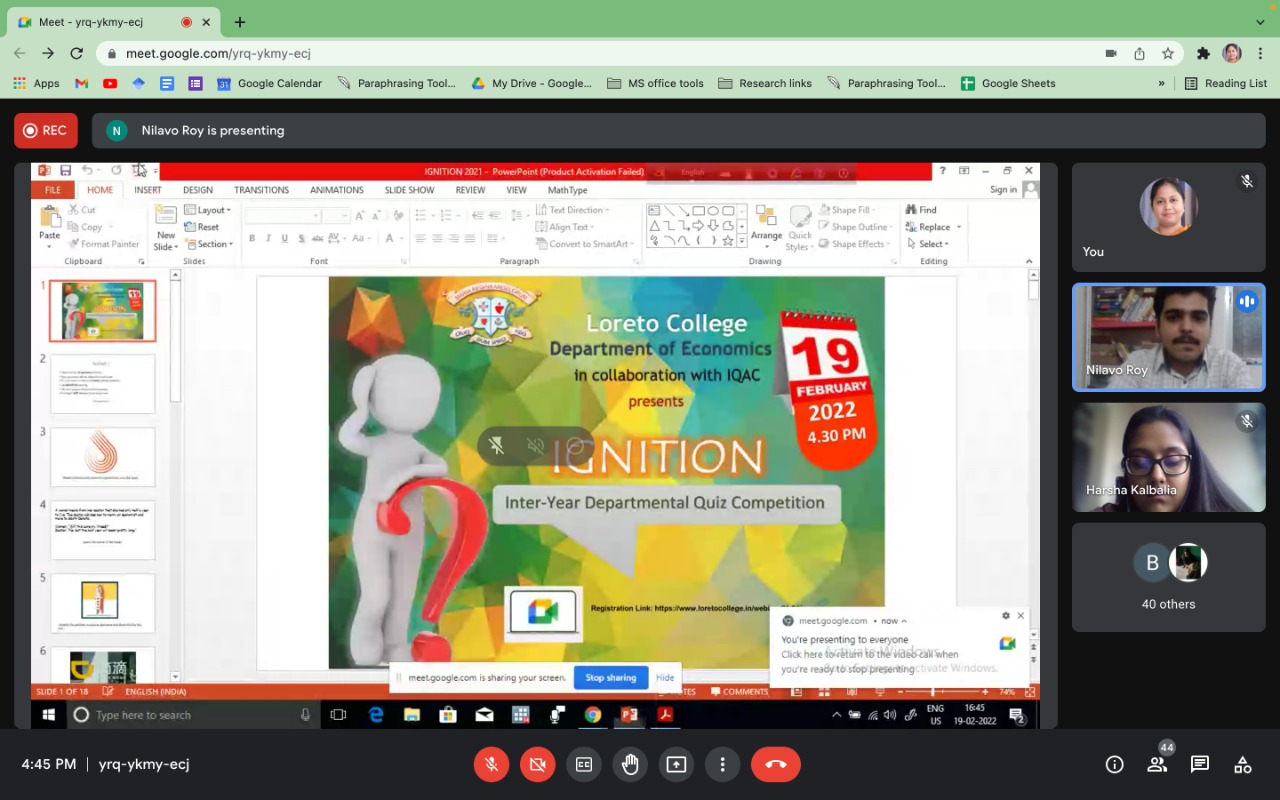
Task: Expand the 40 others participants tile
Action: coord(1168,577)
